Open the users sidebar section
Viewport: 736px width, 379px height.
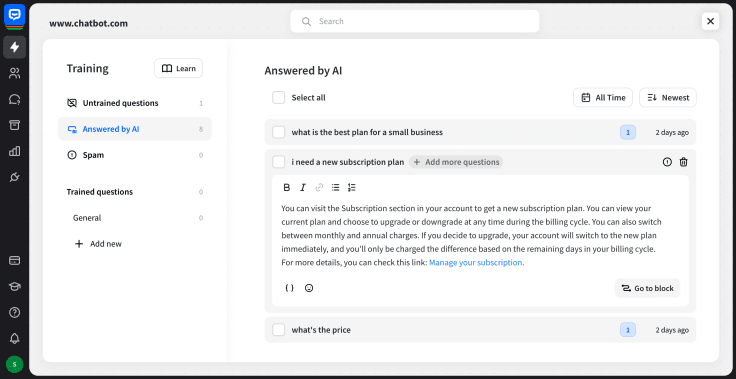[x=15, y=73]
